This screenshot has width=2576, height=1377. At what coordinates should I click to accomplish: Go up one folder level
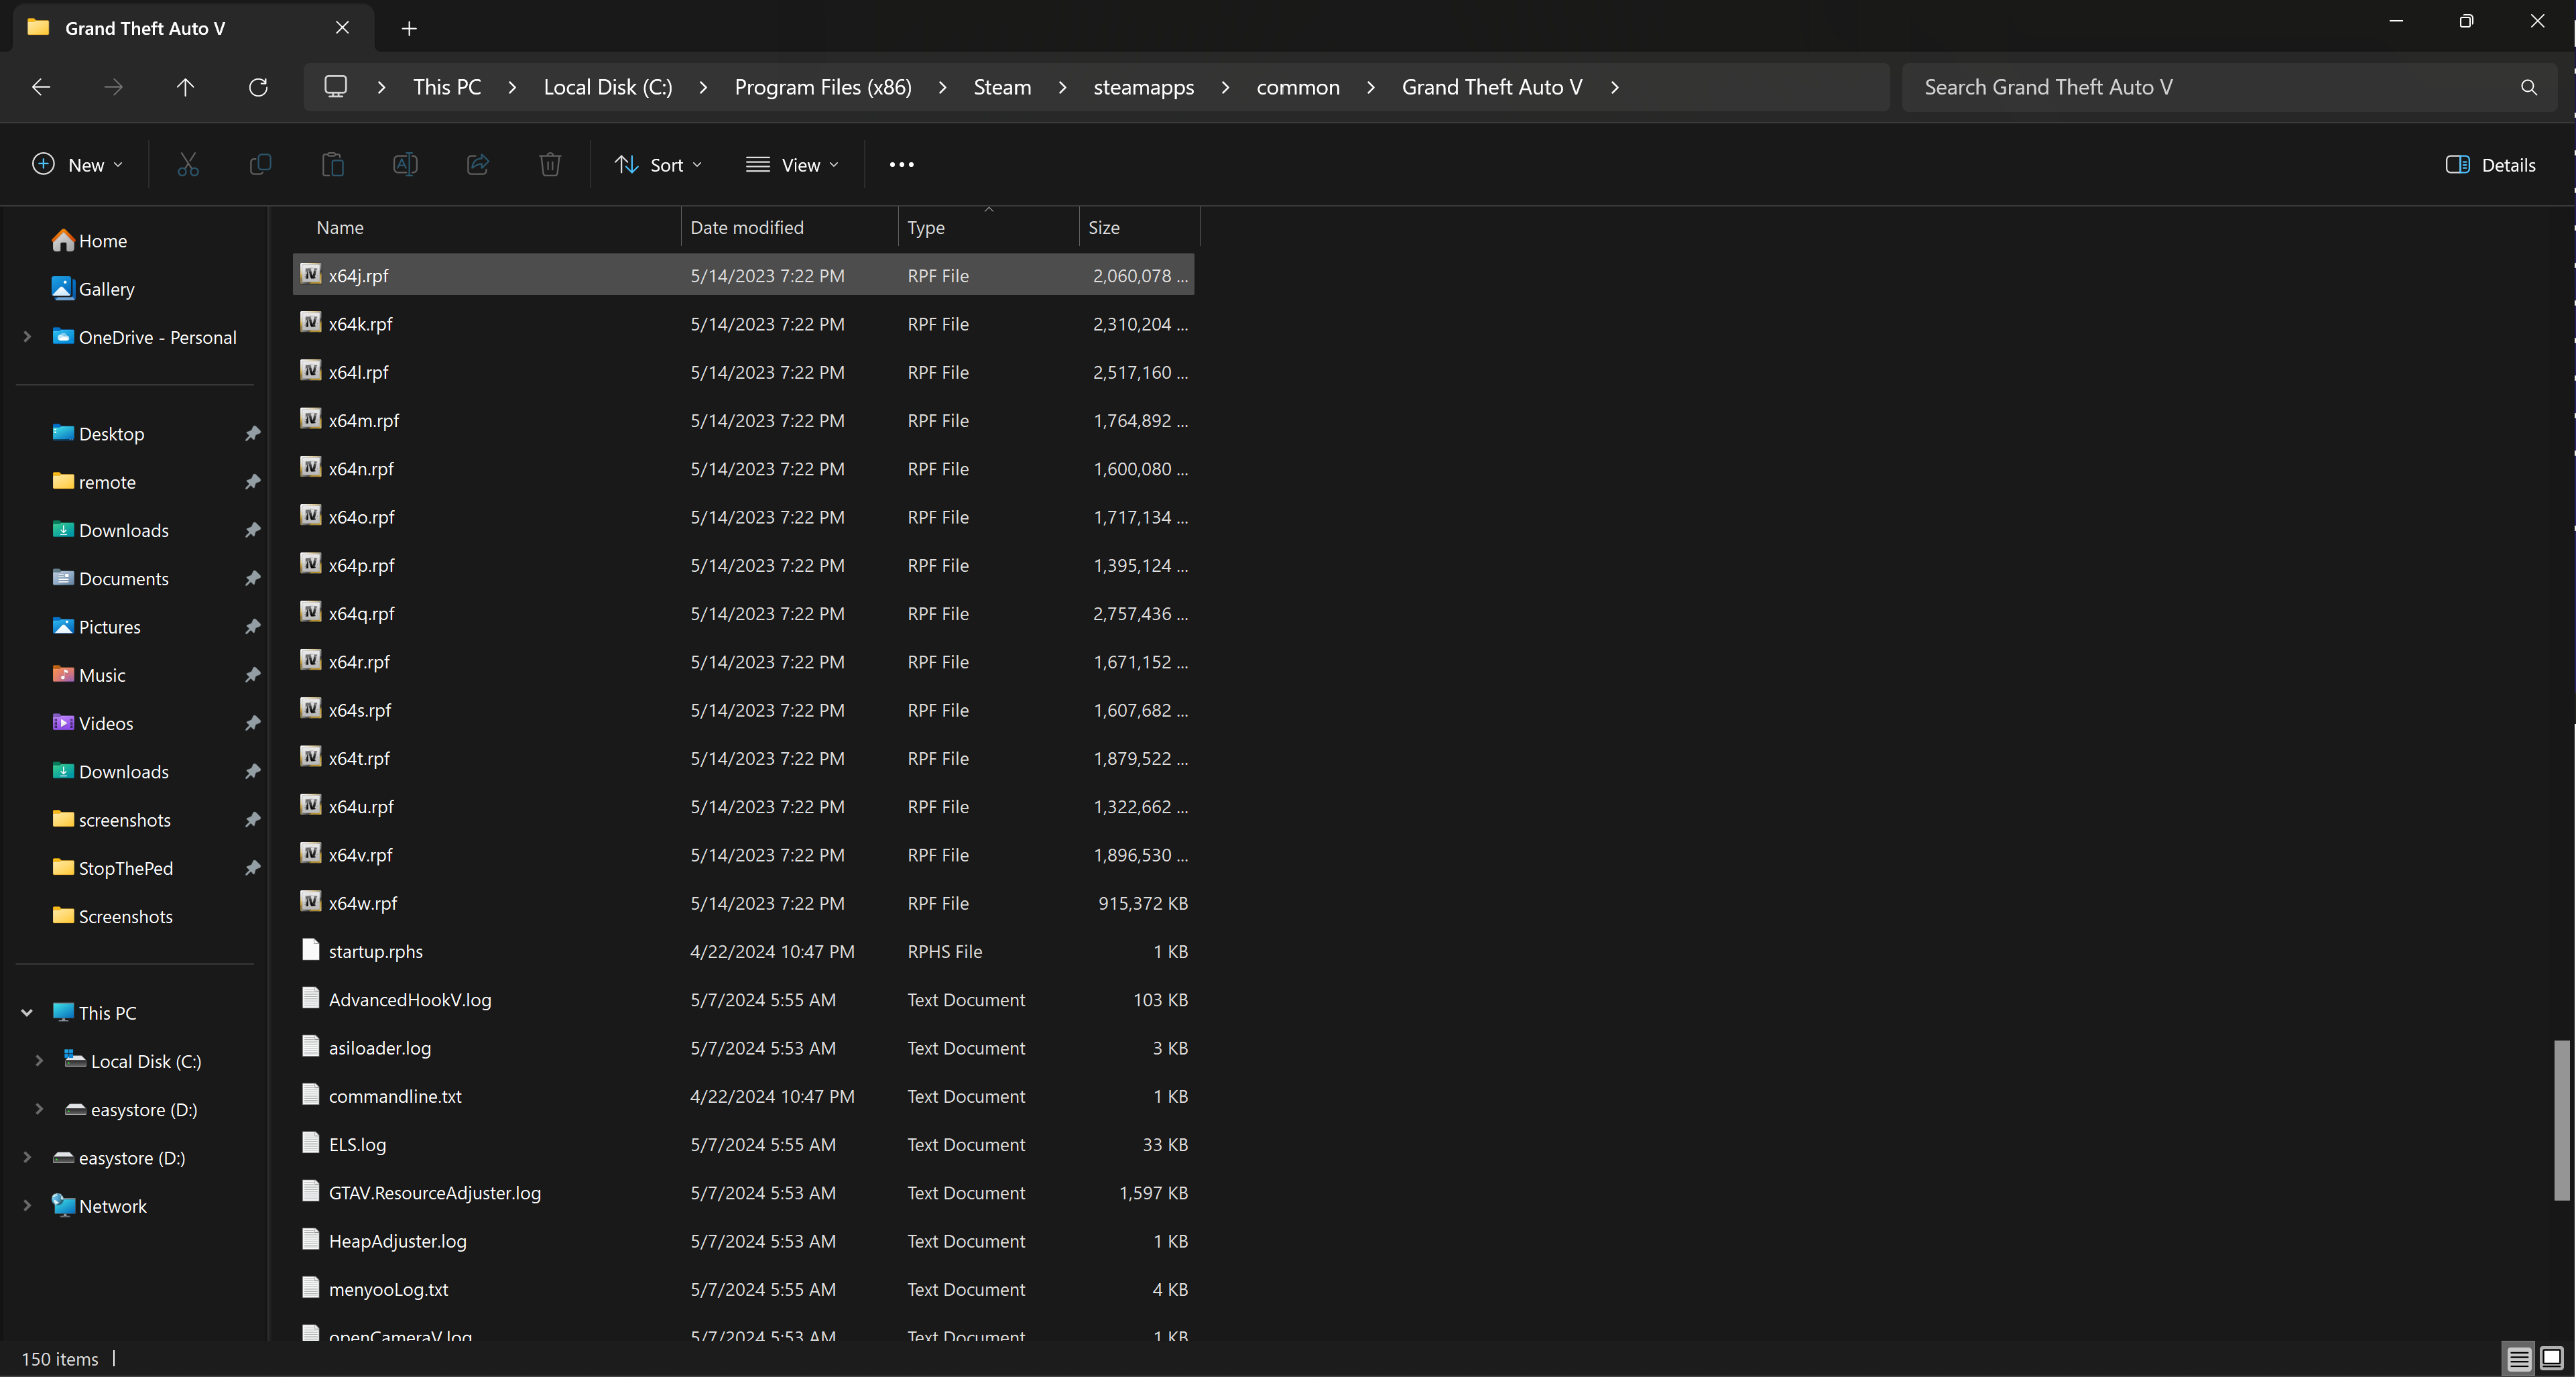pyautogui.click(x=185, y=88)
